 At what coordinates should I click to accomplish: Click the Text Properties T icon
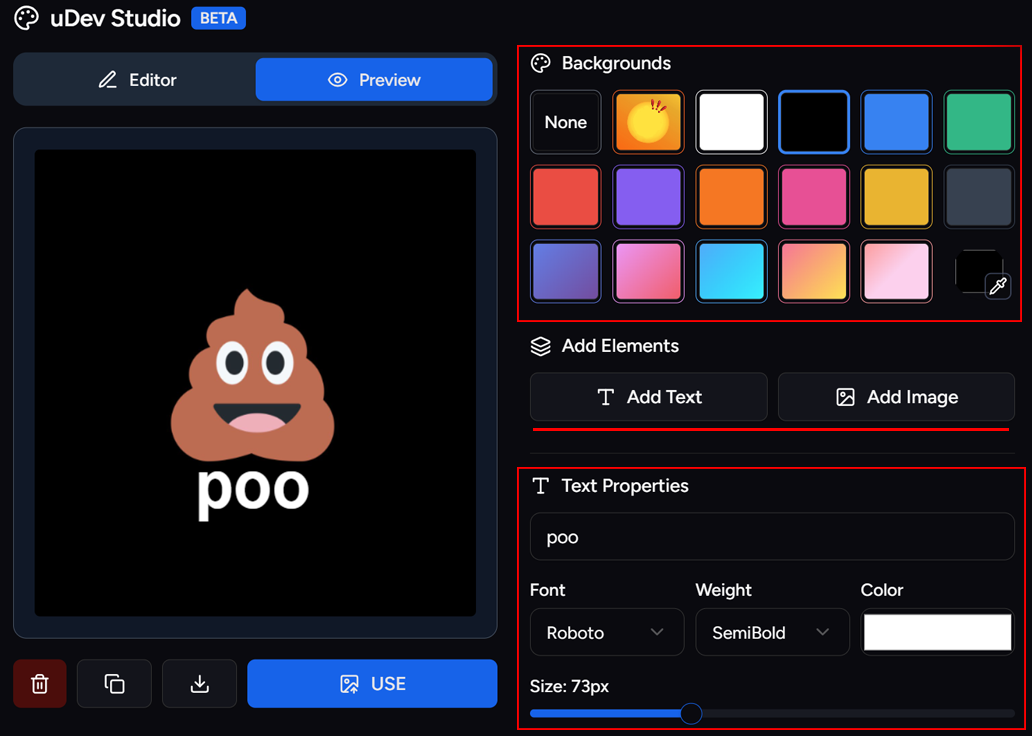click(x=542, y=486)
